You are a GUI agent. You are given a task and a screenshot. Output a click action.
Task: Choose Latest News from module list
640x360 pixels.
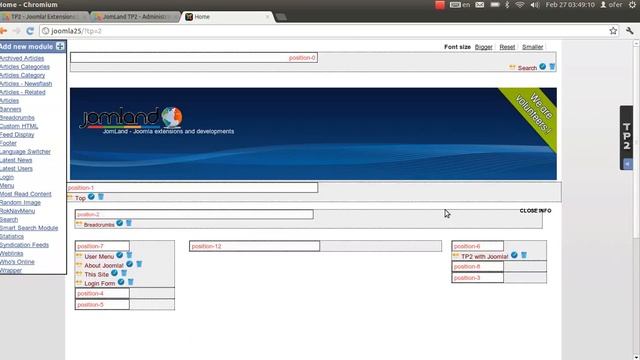(16, 160)
